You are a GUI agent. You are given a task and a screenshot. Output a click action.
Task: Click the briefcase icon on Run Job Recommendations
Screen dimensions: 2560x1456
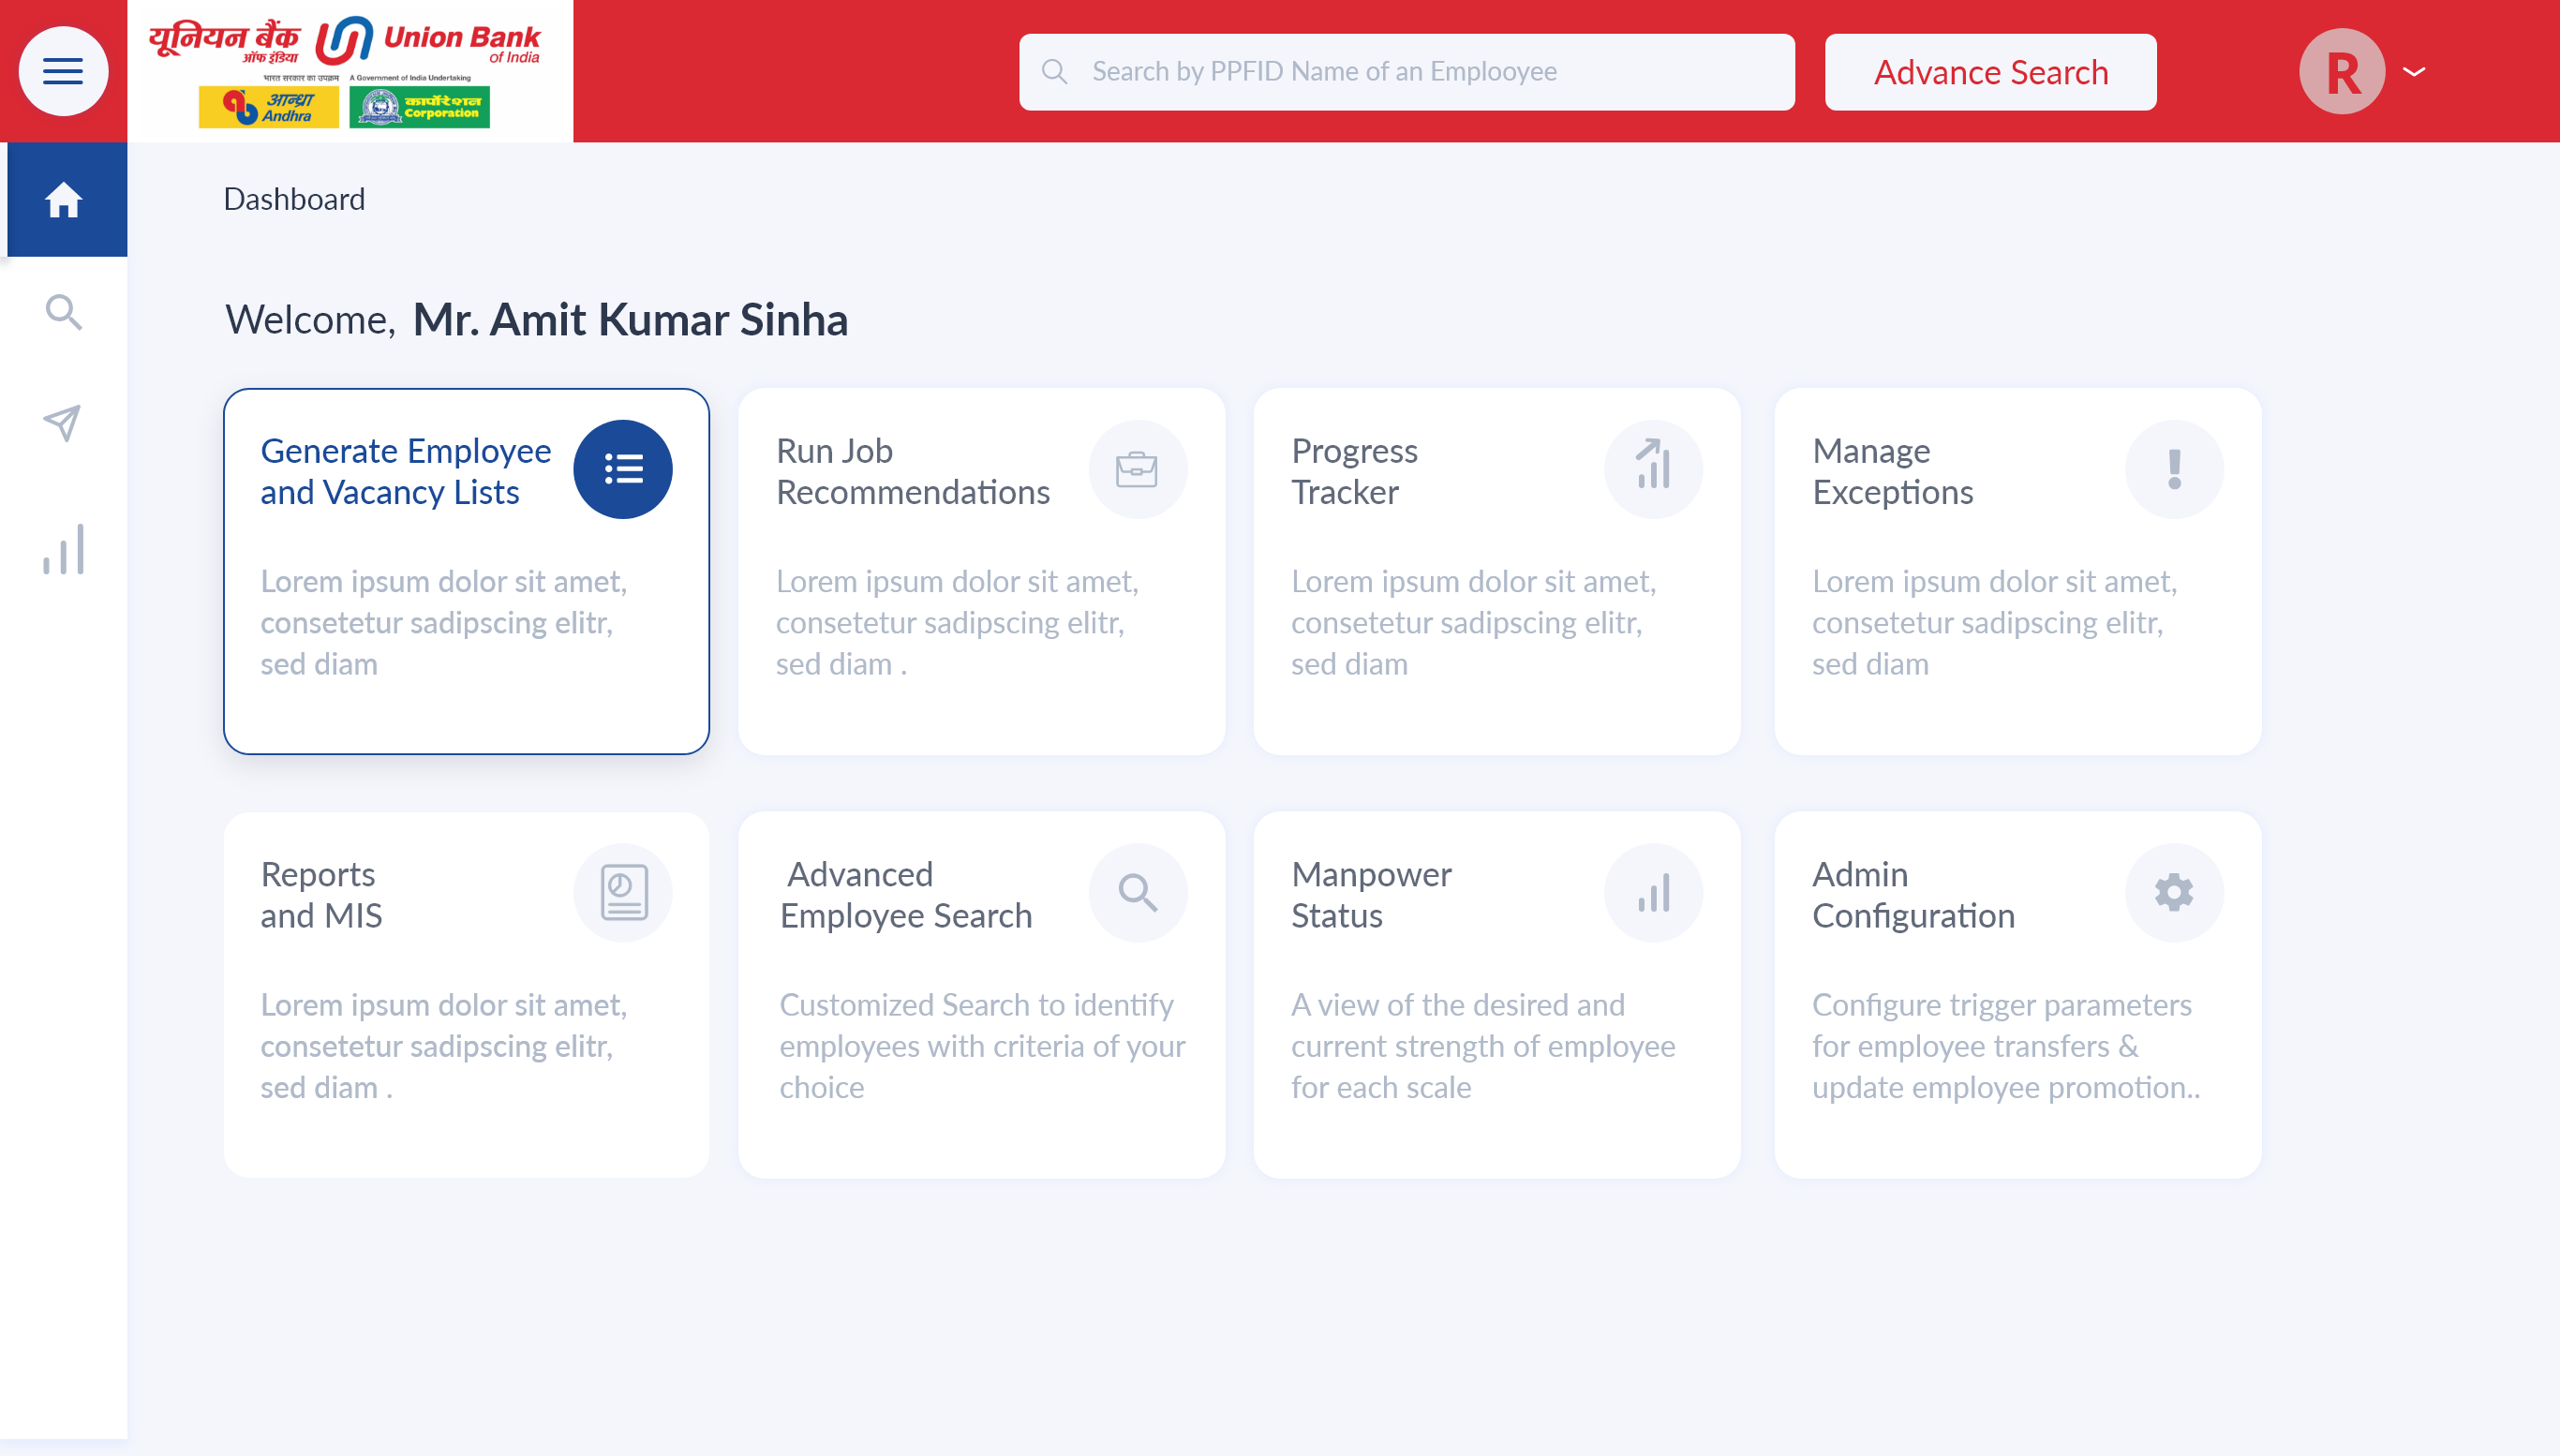[1137, 469]
